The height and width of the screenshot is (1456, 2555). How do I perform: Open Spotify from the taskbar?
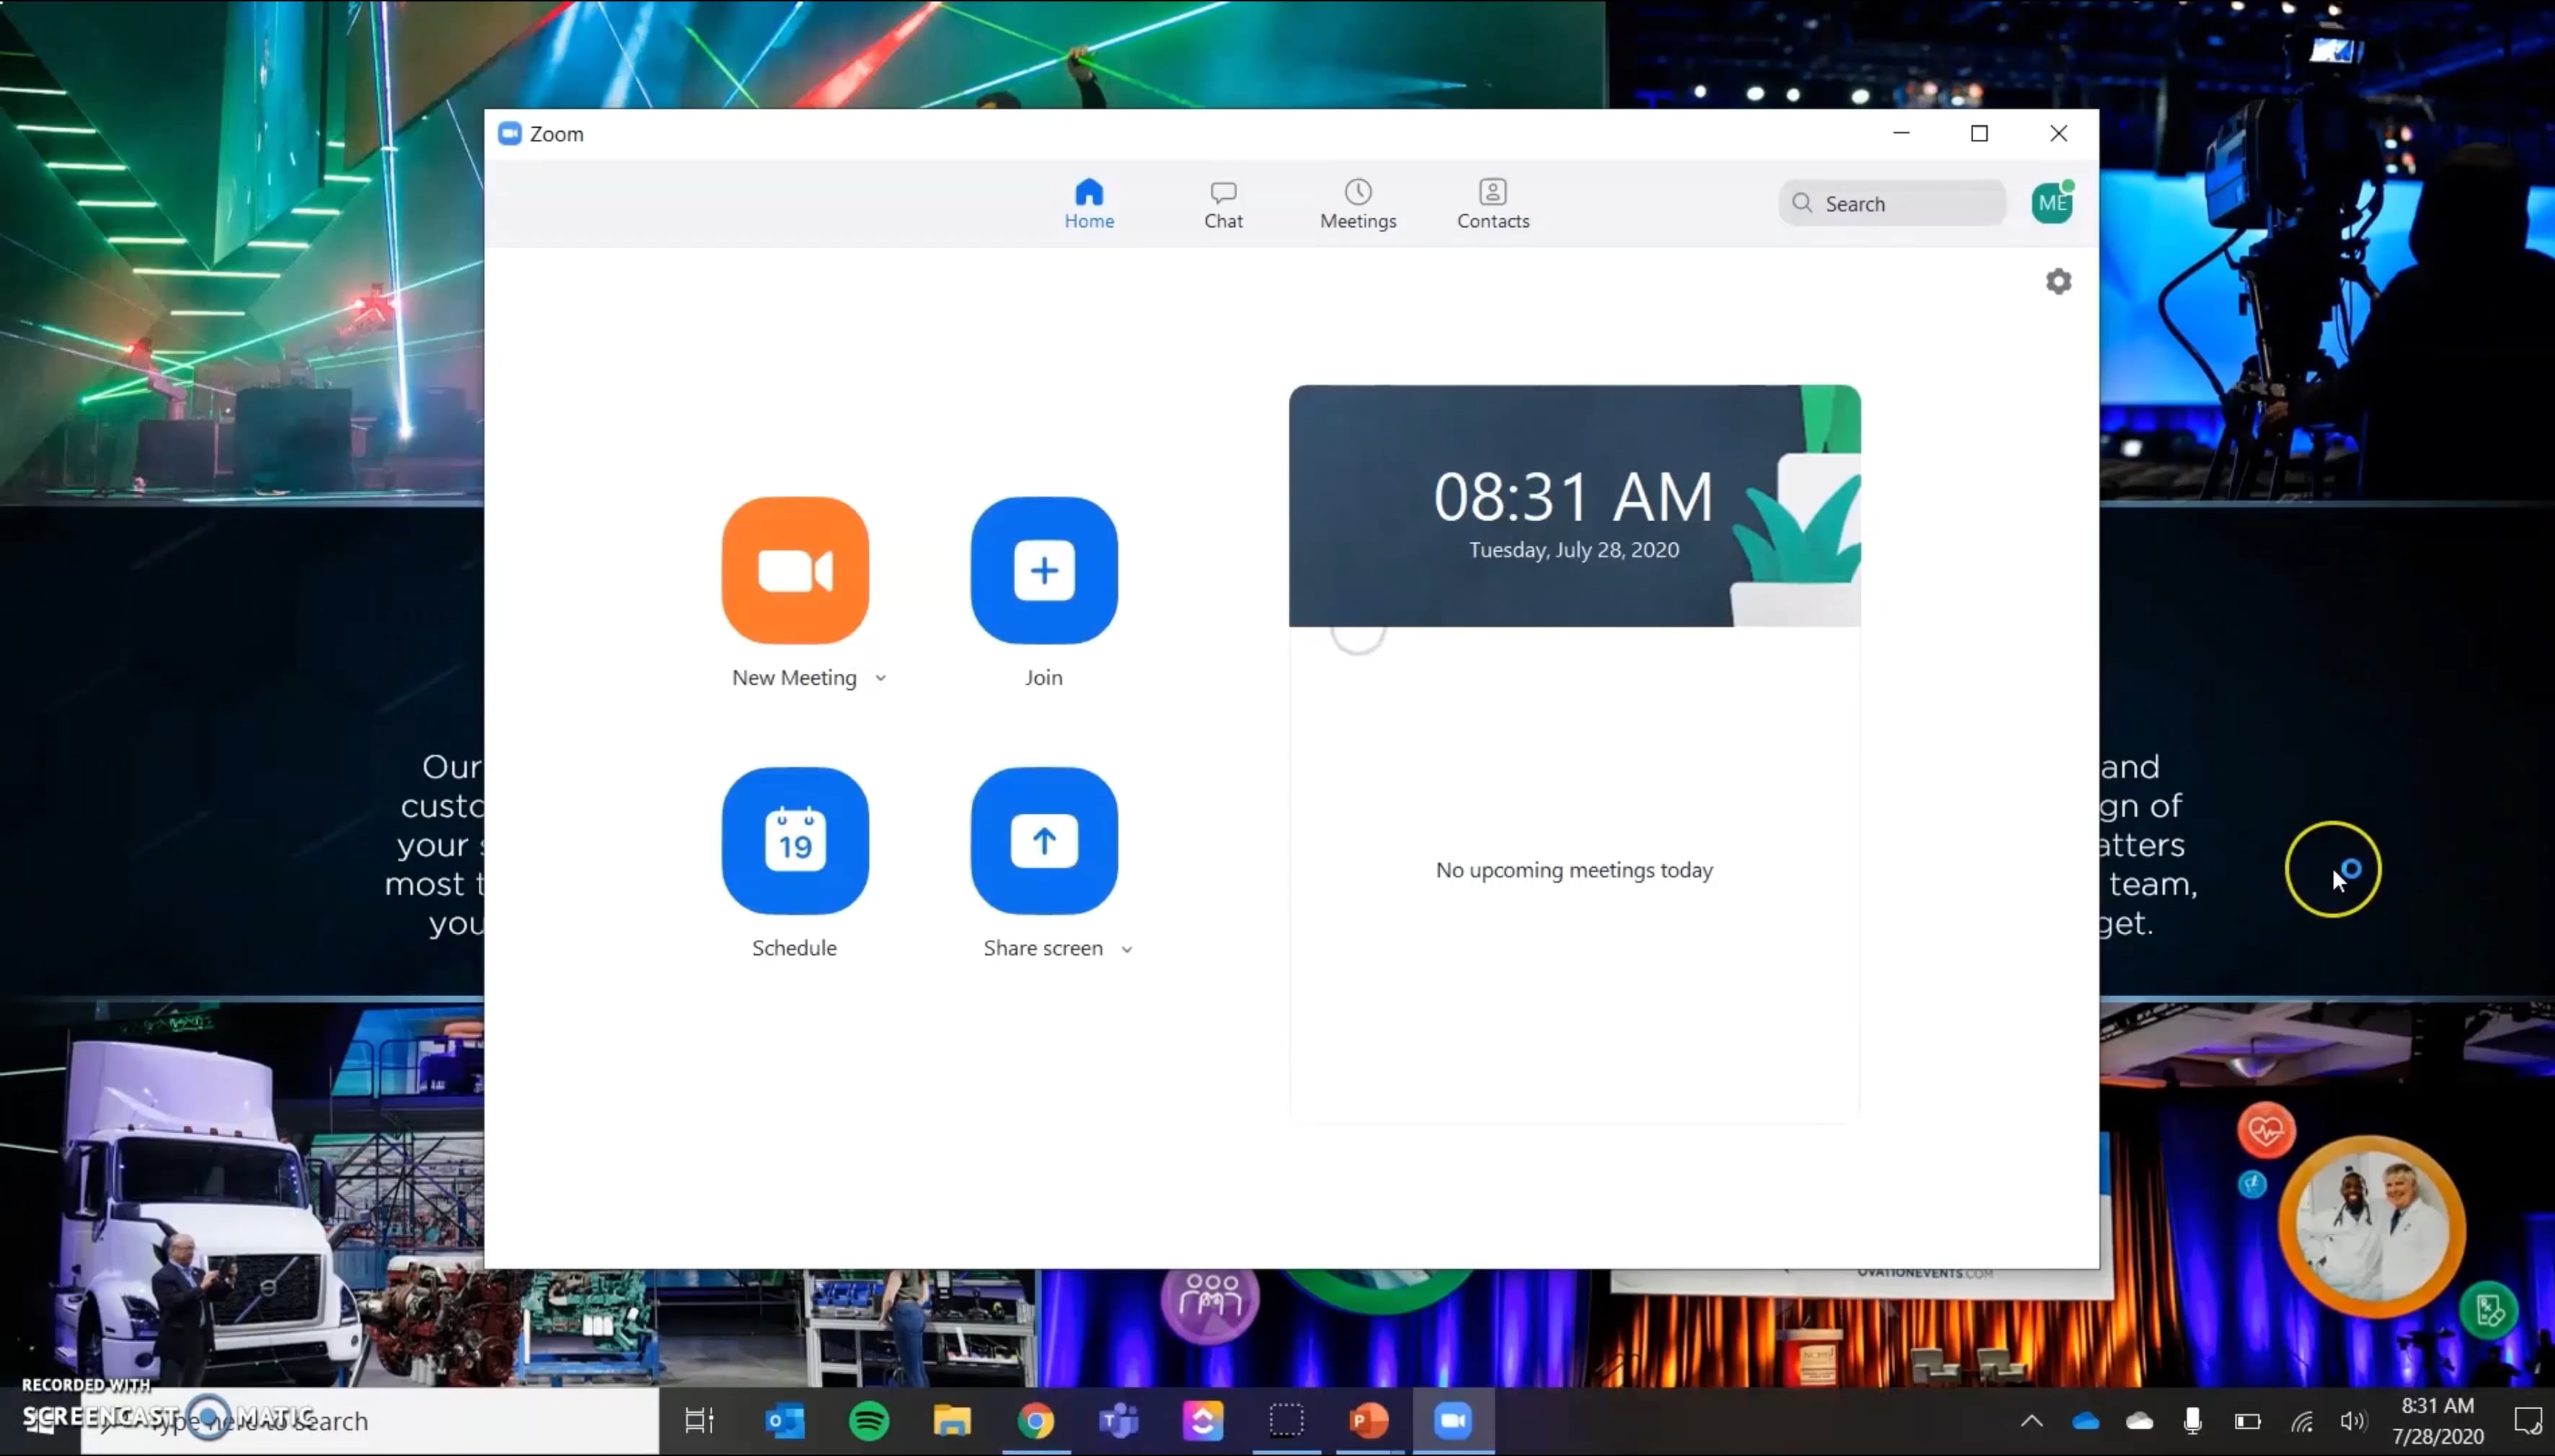869,1420
